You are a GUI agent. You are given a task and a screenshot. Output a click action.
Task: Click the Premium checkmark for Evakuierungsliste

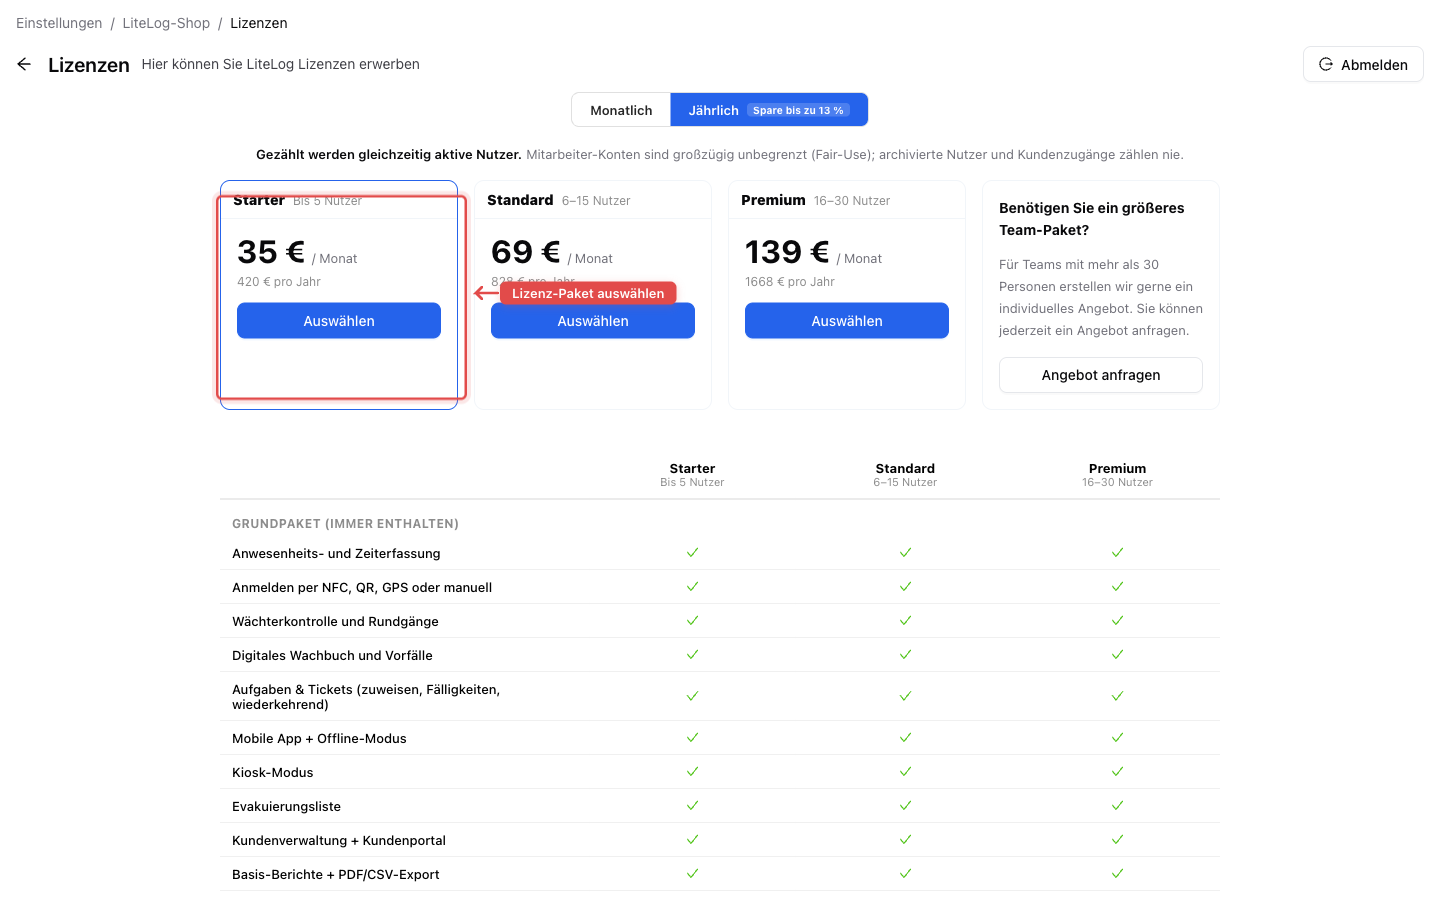(1117, 806)
